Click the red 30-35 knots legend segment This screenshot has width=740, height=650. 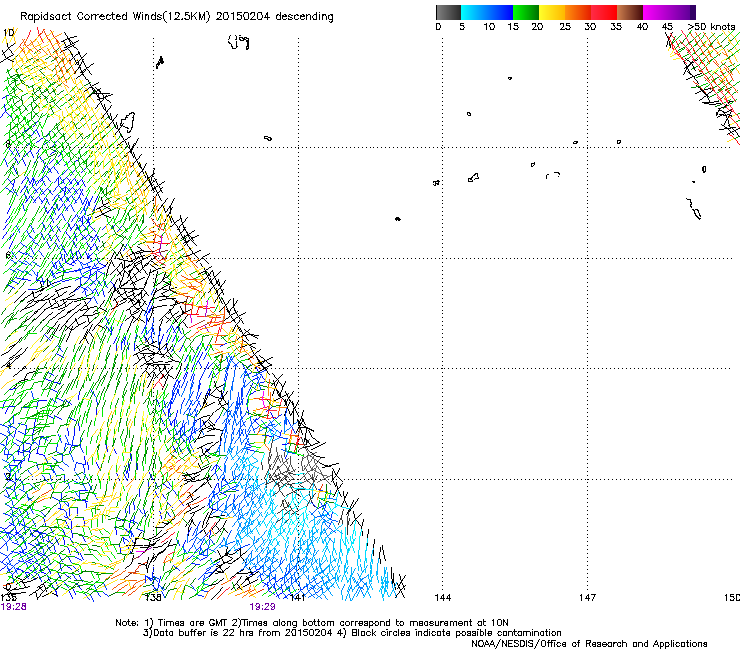pyautogui.click(x=604, y=12)
